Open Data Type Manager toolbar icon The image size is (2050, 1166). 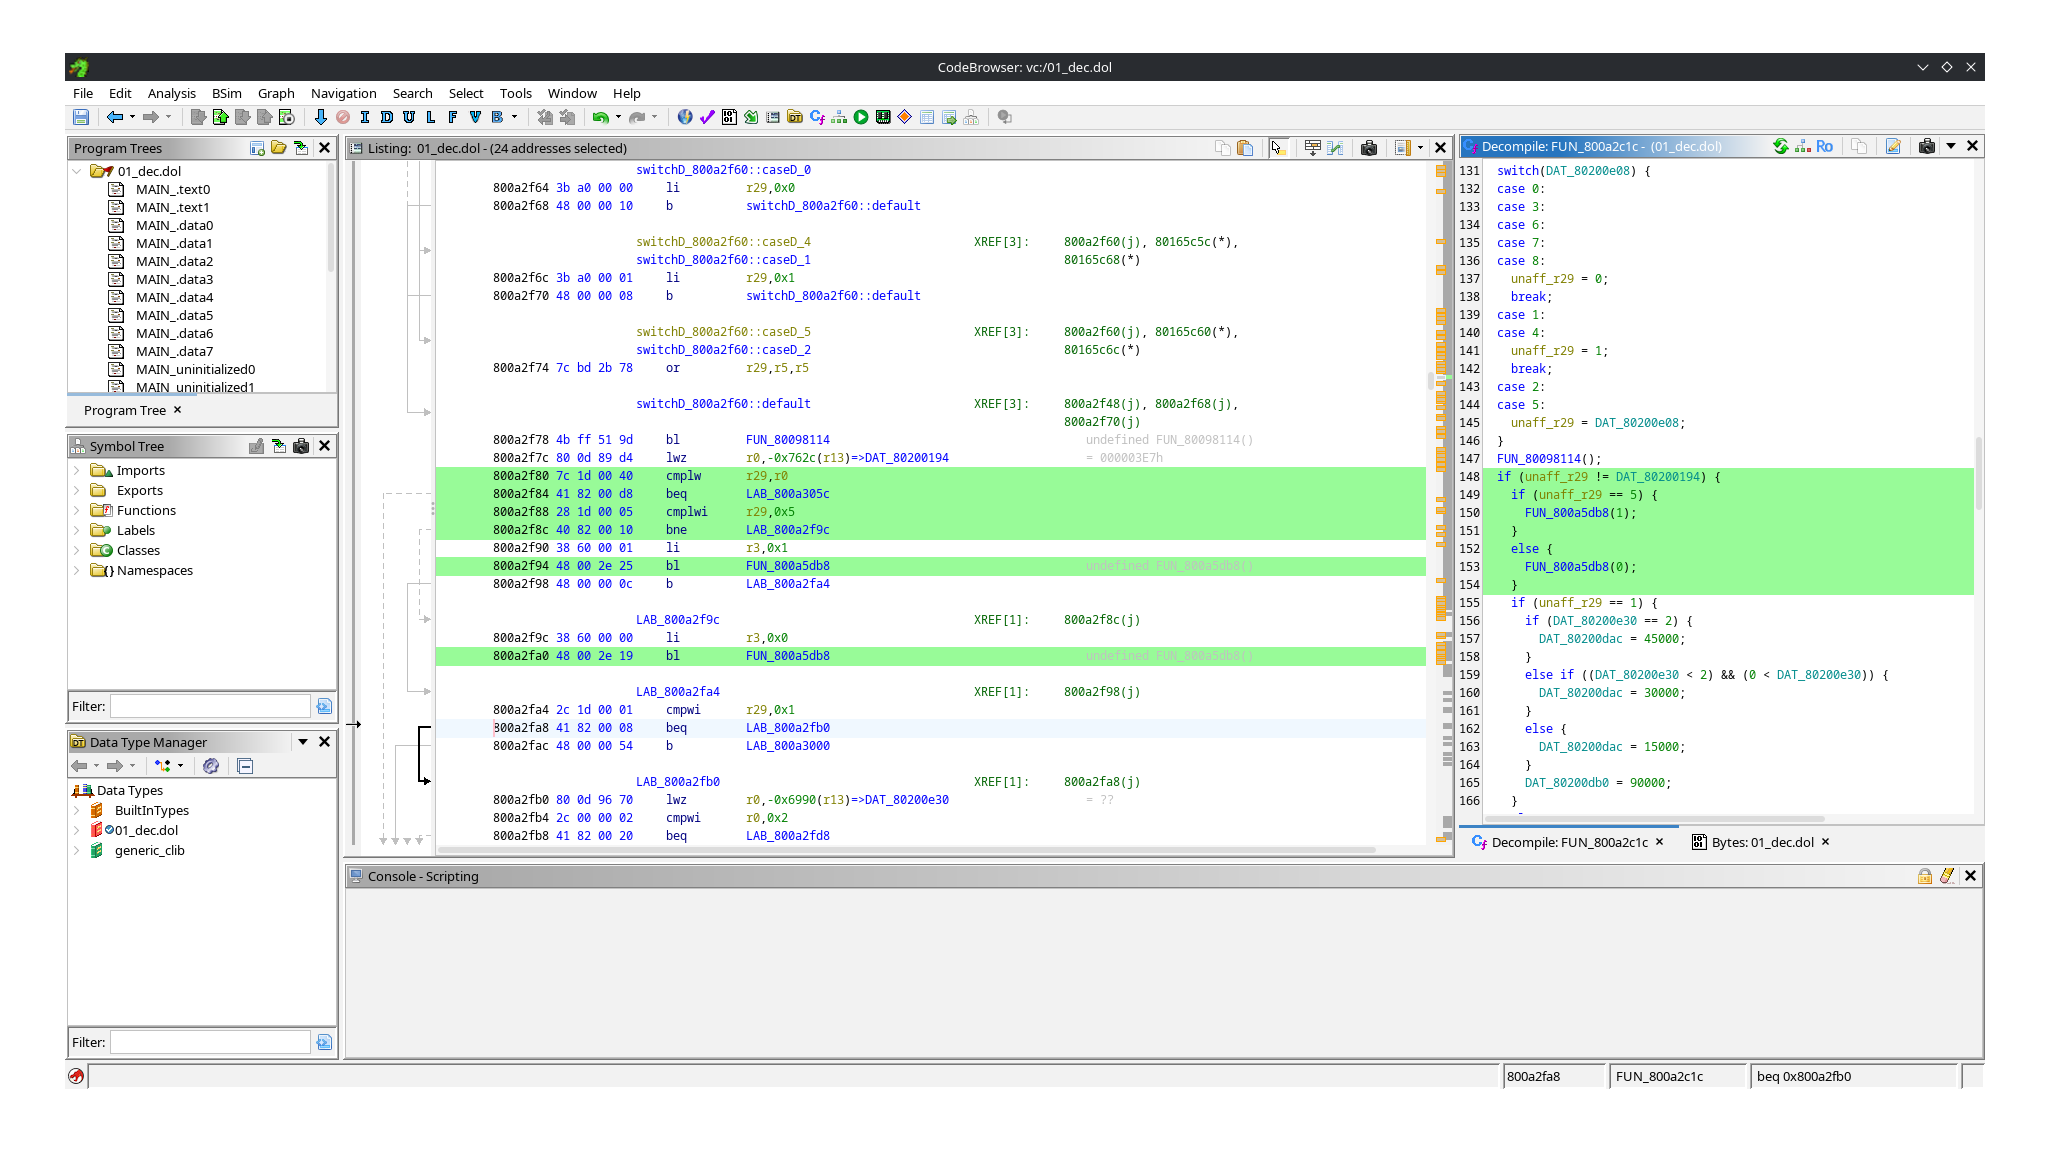(x=795, y=117)
